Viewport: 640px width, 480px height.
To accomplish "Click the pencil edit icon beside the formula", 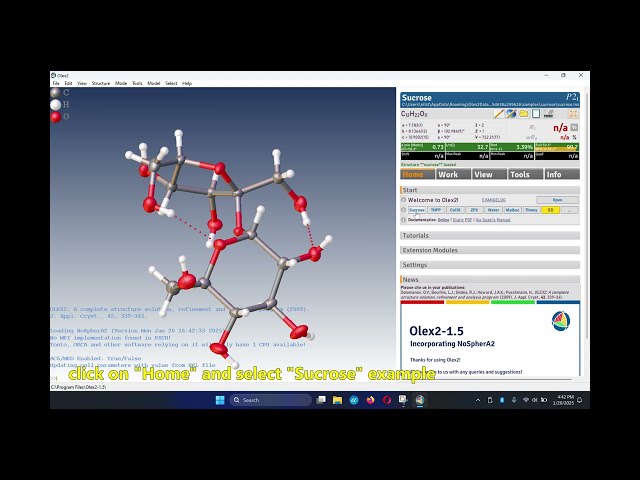I will (x=498, y=114).
